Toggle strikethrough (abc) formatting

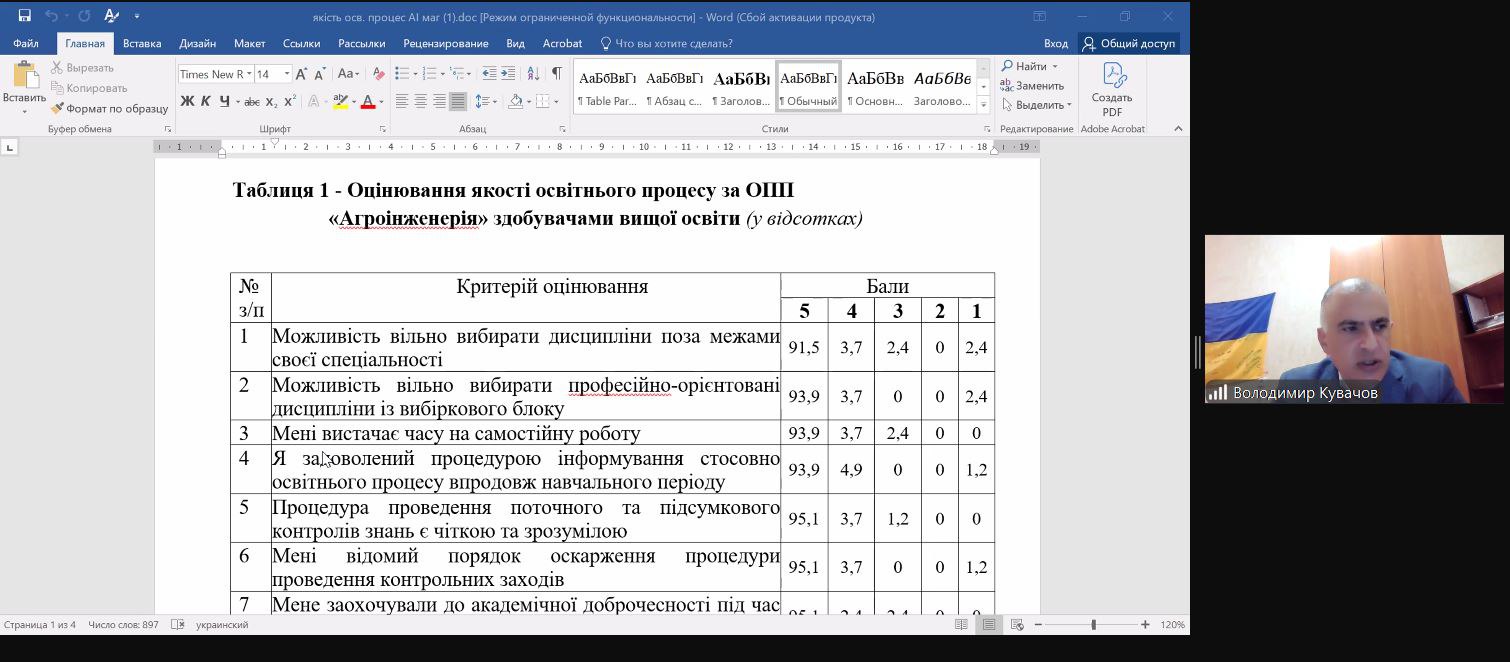[x=252, y=101]
